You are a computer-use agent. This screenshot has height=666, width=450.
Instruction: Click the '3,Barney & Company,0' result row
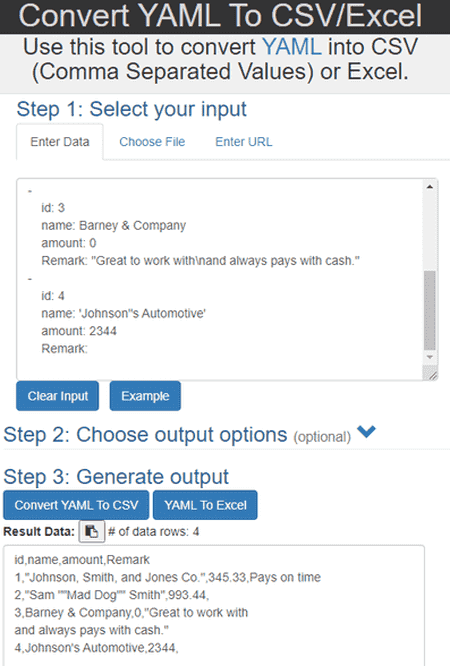131,612
